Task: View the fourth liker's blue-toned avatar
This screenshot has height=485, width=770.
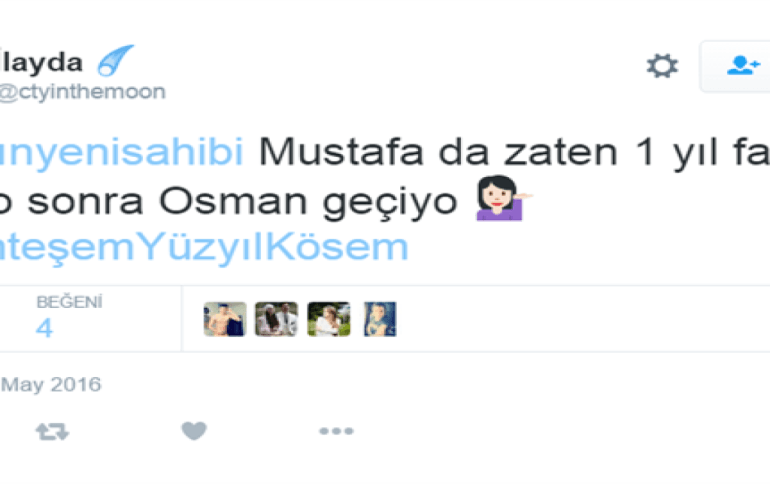Action: tap(380, 319)
